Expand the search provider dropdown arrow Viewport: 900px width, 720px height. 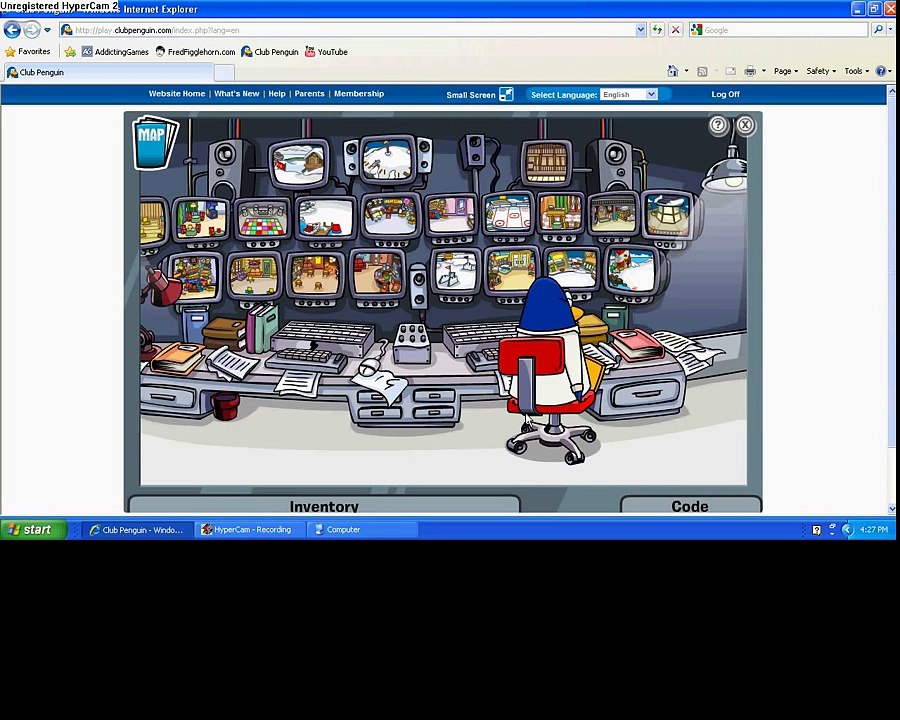click(891, 30)
